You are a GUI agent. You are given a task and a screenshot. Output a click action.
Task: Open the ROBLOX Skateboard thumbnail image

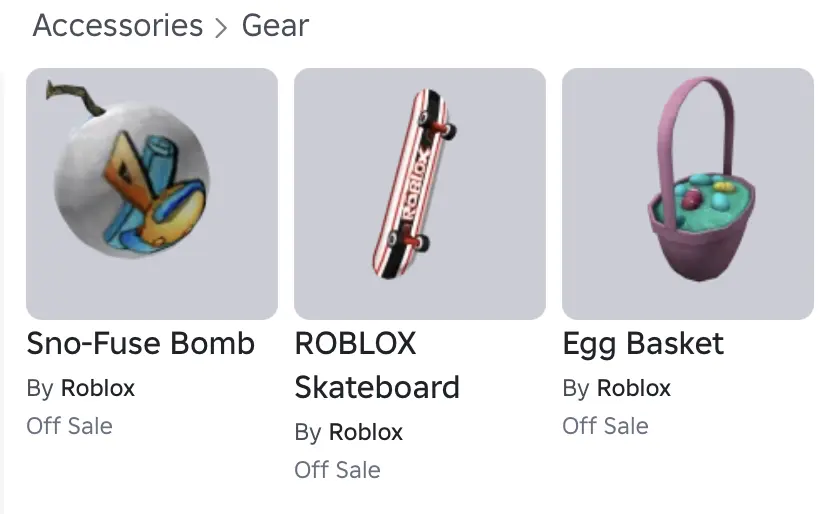tap(420, 194)
